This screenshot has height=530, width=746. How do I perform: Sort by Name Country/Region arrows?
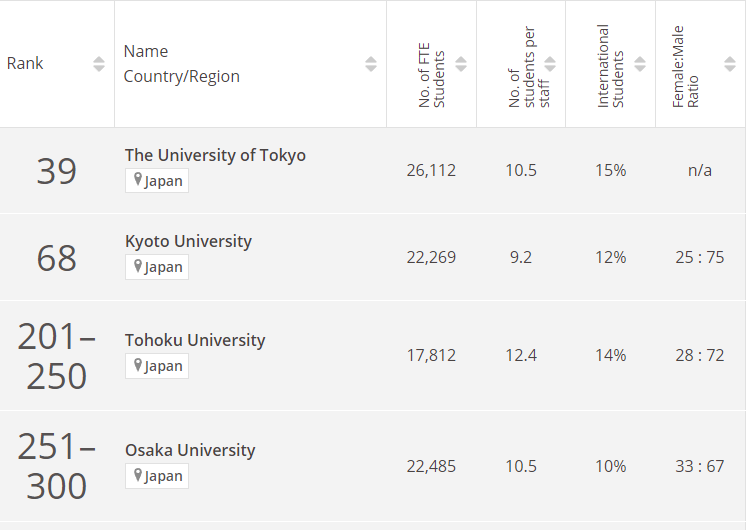[371, 64]
